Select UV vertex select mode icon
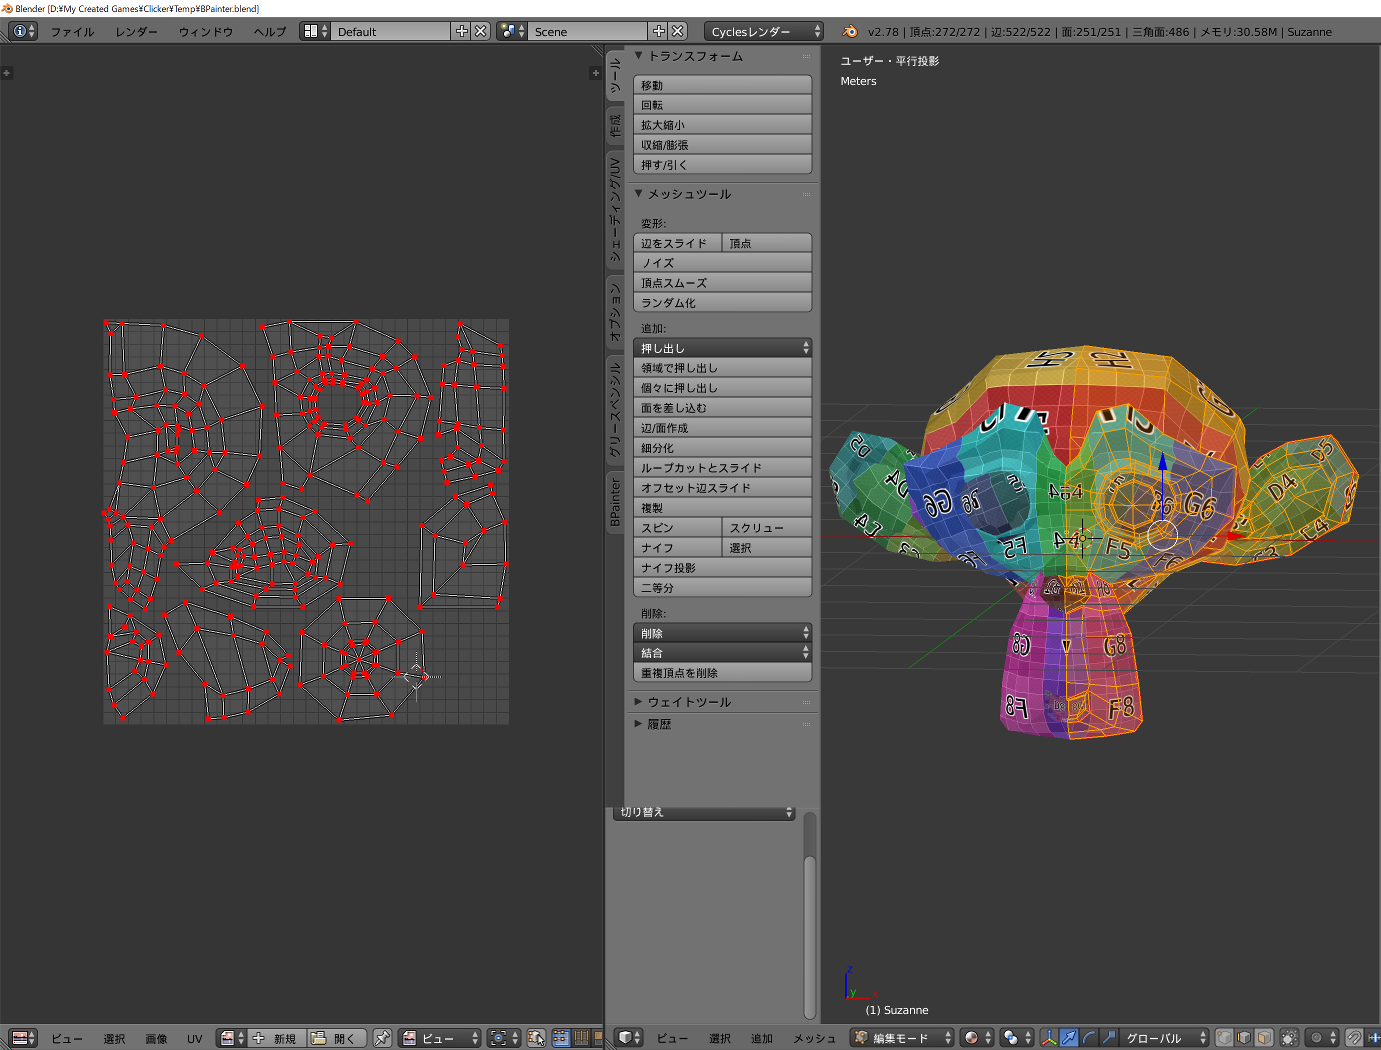 [x=560, y=1038]
